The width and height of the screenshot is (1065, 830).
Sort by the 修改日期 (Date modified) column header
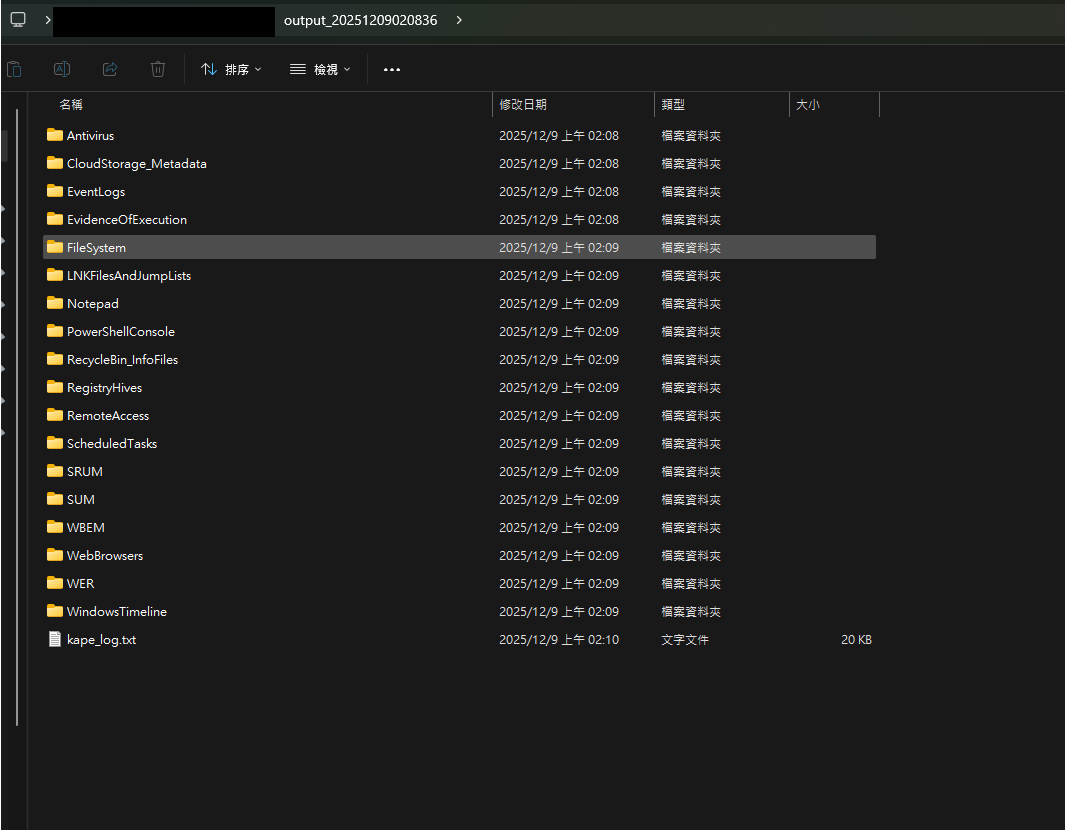click(x=523, y=104)
